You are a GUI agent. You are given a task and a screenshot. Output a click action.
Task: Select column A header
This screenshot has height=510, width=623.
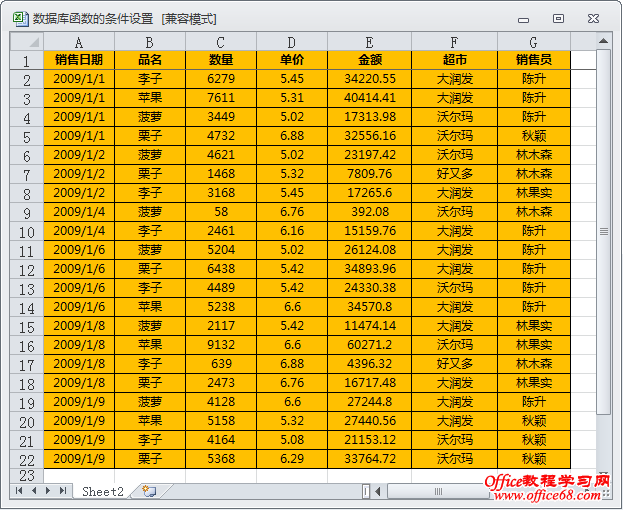[79, 42]
